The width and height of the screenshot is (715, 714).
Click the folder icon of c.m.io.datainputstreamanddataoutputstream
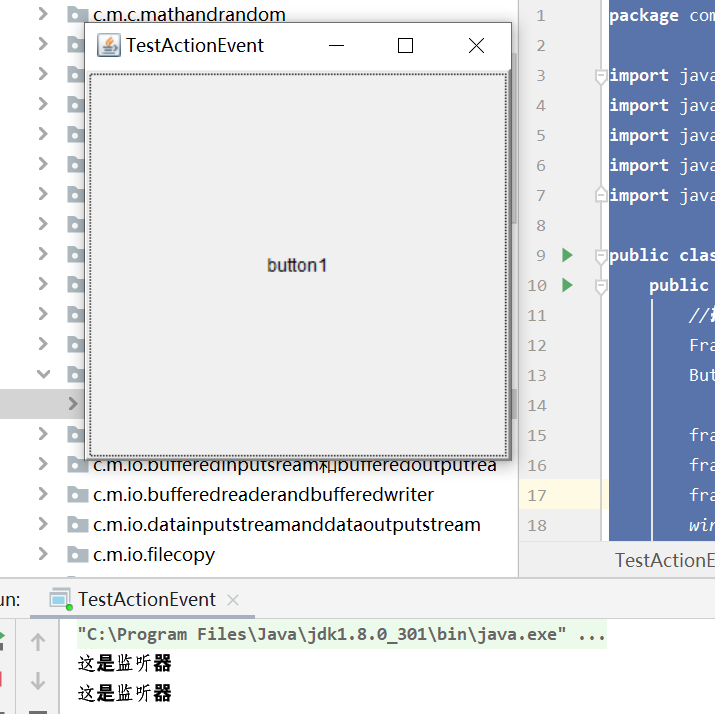click(x=78, y=525)
